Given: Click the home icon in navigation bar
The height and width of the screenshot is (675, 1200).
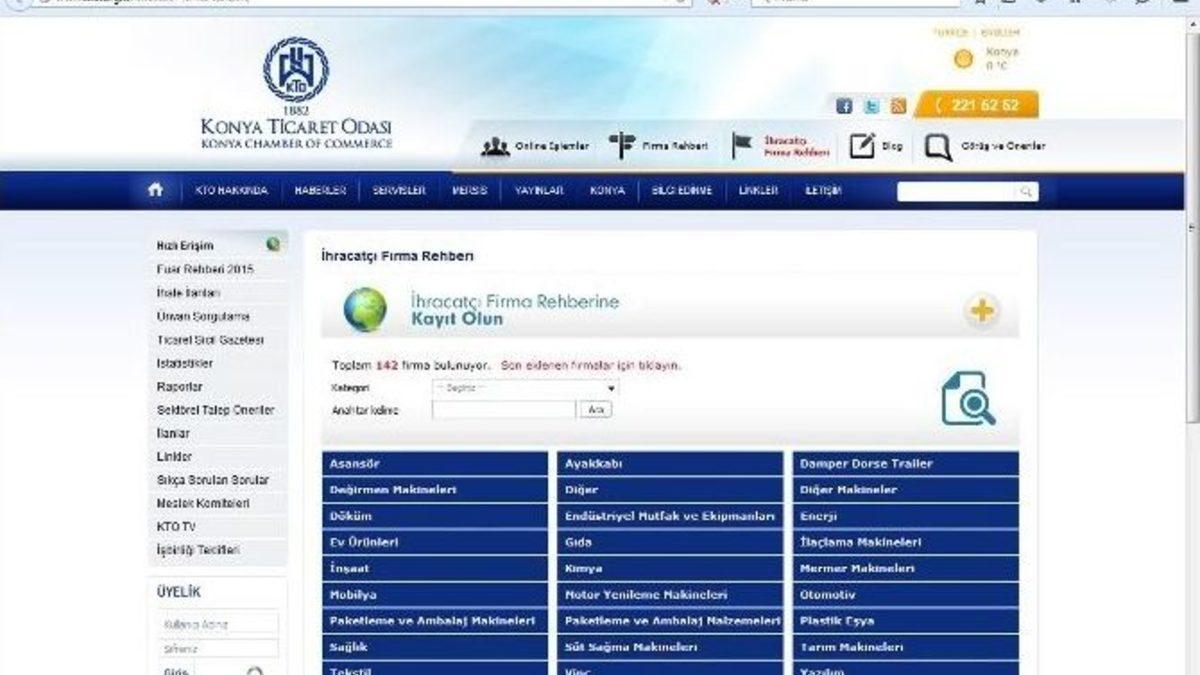Looking at the screenshot, I should tap(155, 190).
